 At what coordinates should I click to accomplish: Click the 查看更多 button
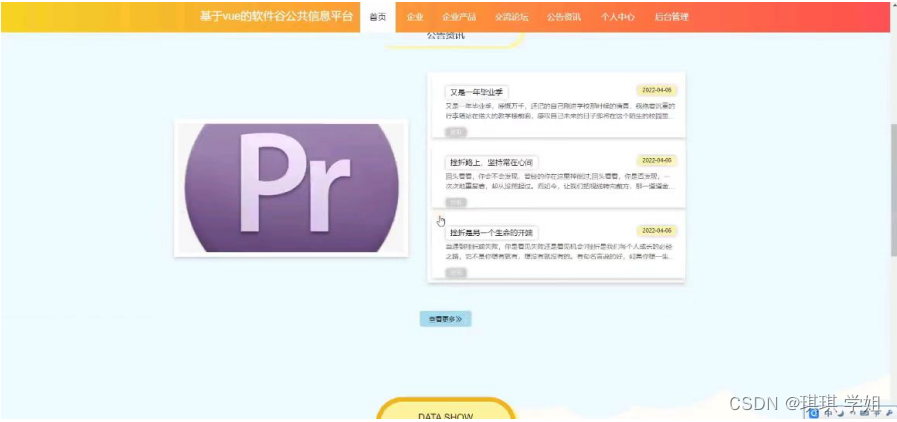click(446, 319)
